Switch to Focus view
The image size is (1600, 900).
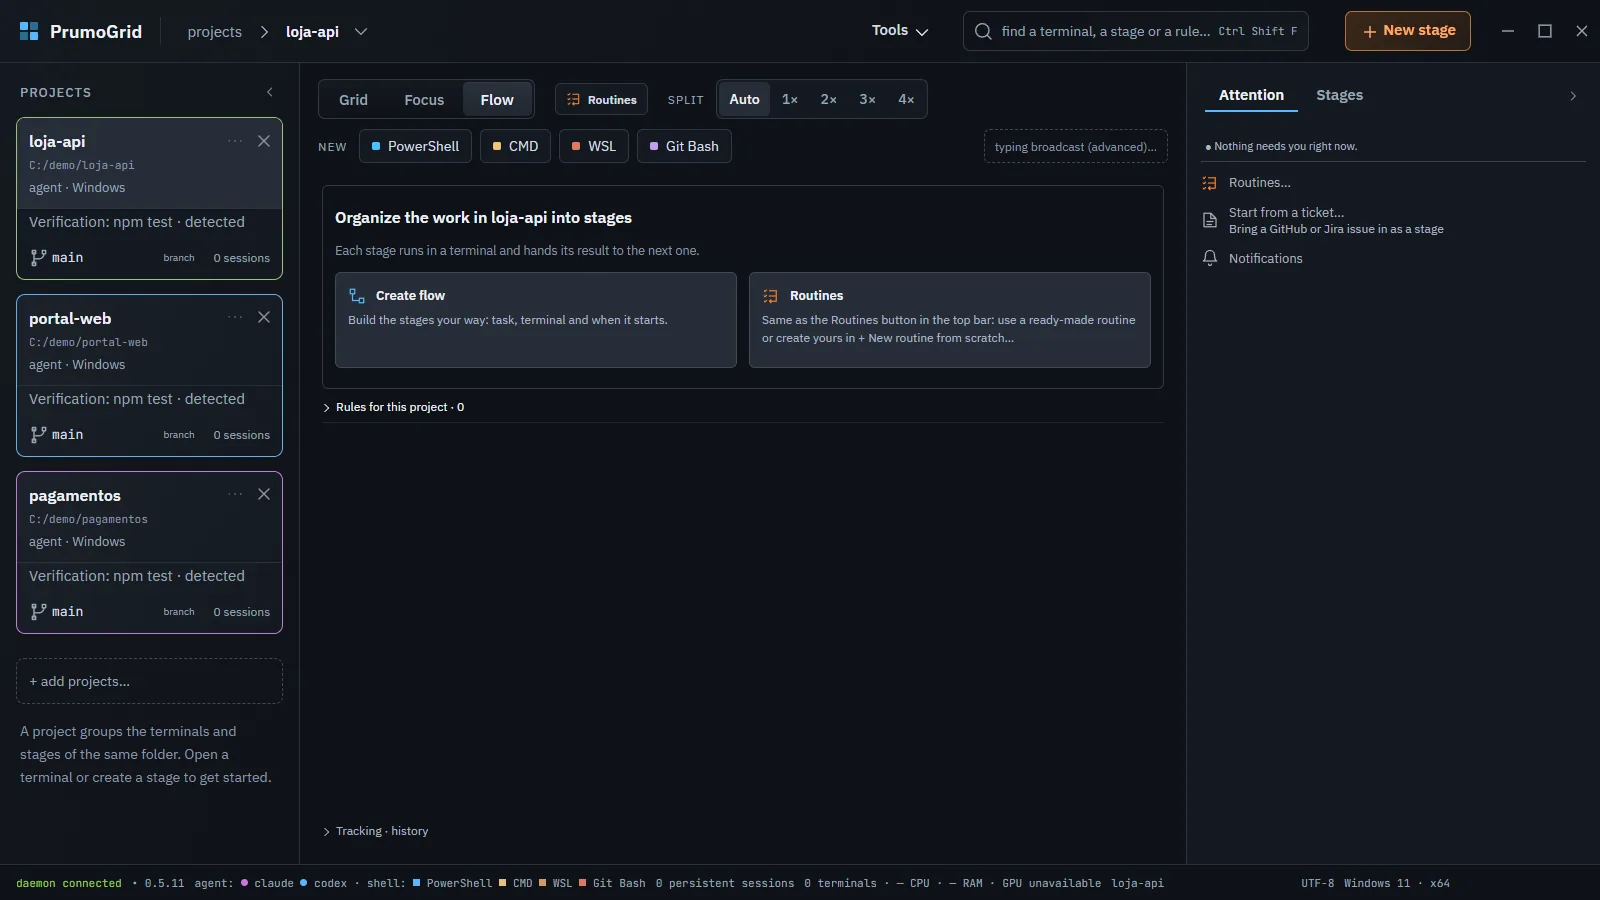point(424,100)
